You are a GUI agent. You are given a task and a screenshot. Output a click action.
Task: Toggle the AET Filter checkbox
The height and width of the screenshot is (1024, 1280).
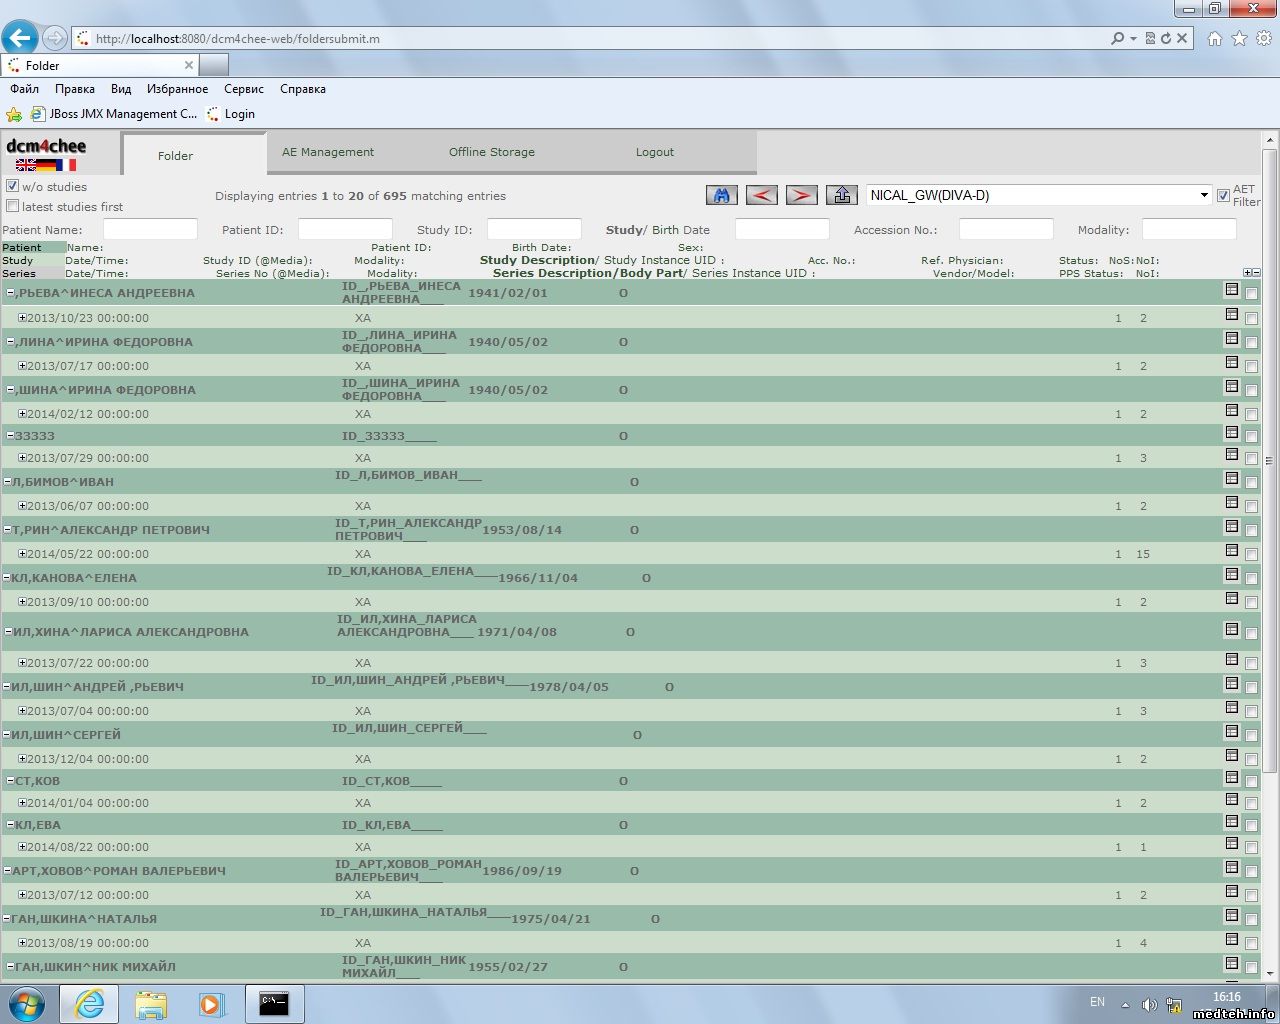(1223, 195)
